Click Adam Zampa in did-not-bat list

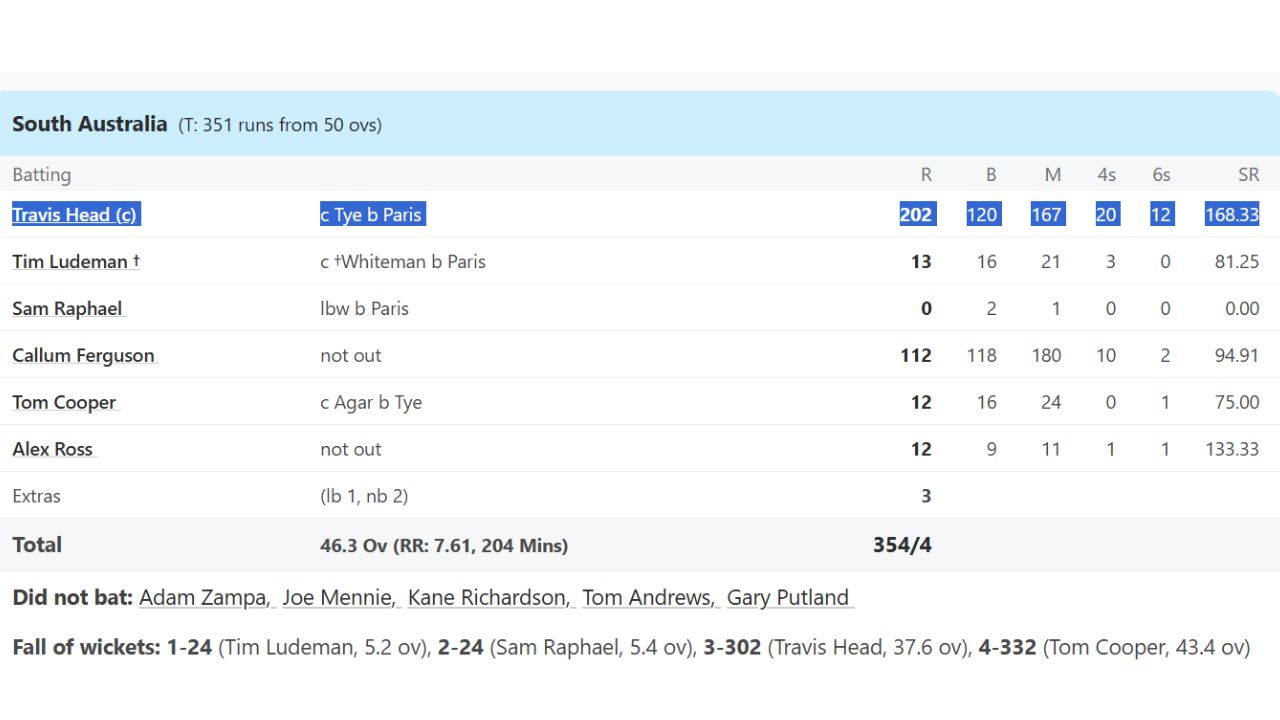(x=203, y=598)
